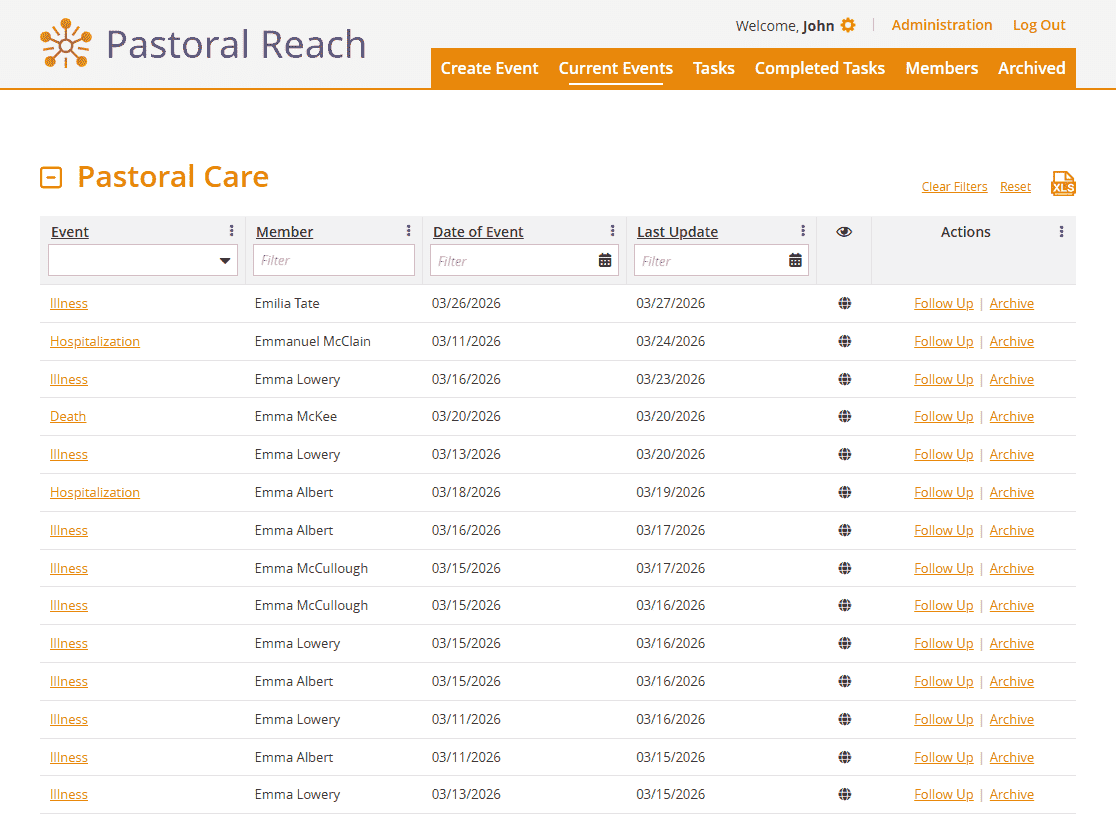The image size is (1116, 821).
Task: Collapse the Pastoral Care section
Action: [51, 177]
